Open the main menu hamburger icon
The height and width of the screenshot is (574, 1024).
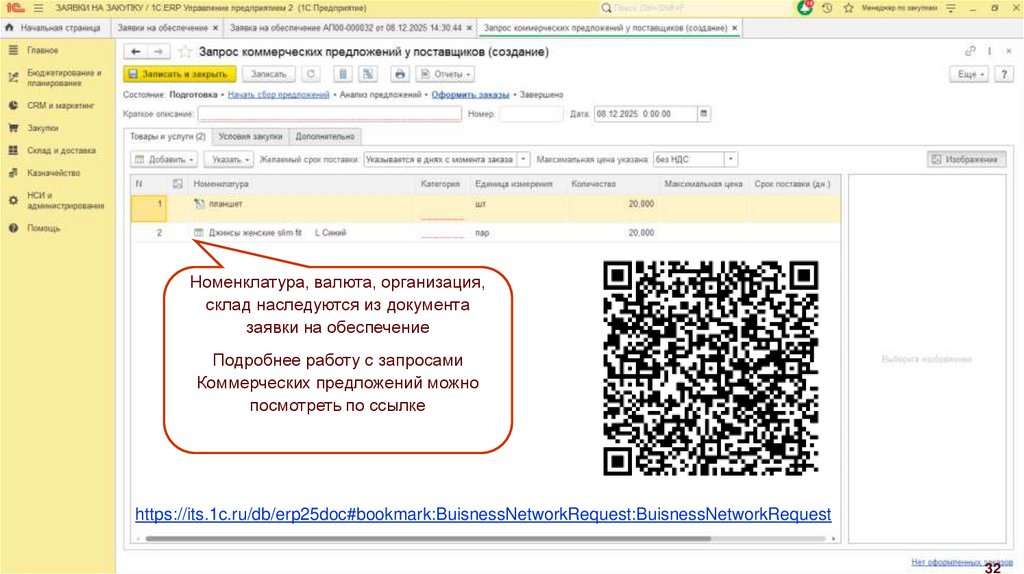(39, 8)
